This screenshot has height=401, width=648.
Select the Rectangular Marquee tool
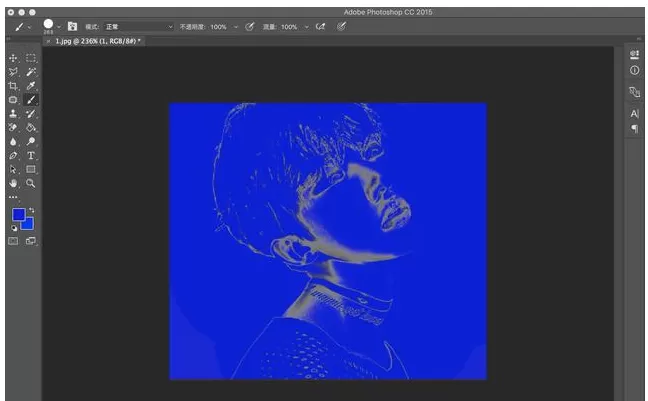(x=31, y=58)
